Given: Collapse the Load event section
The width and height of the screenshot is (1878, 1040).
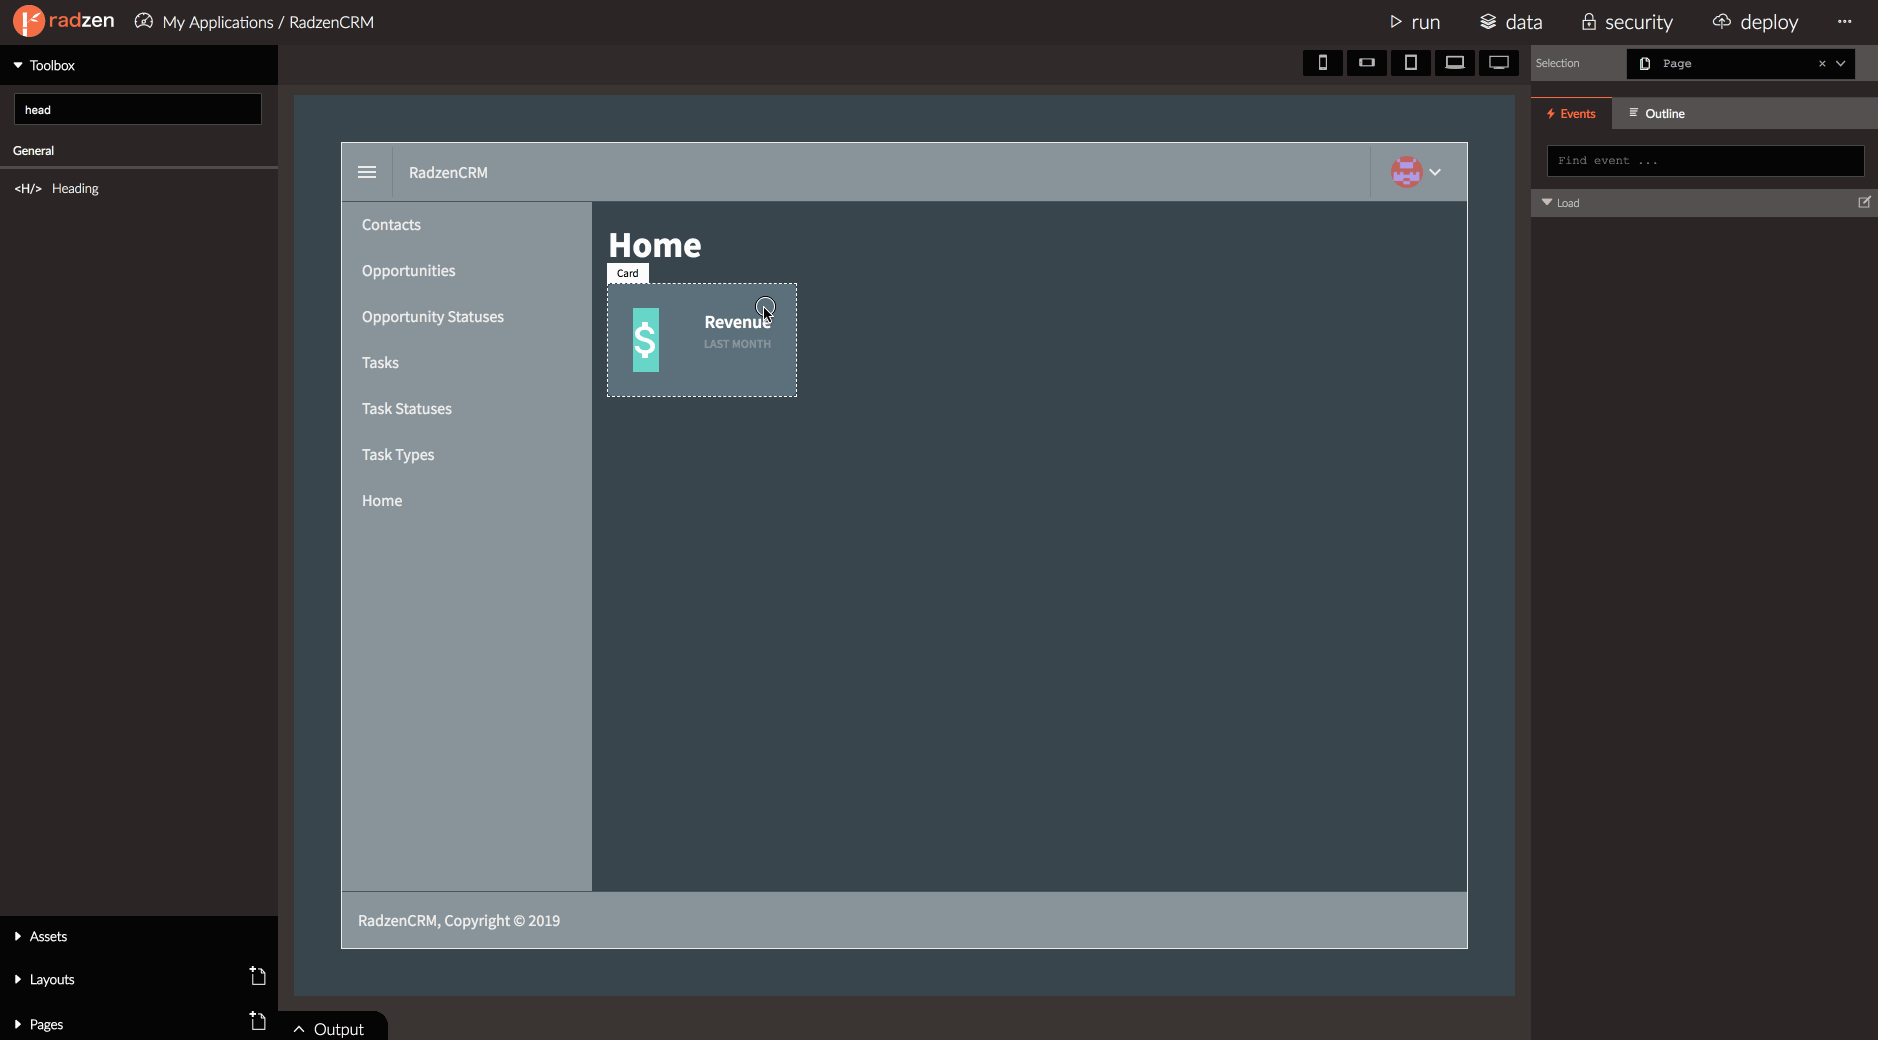Looking at the screenshot, I should pos(1547,202).
